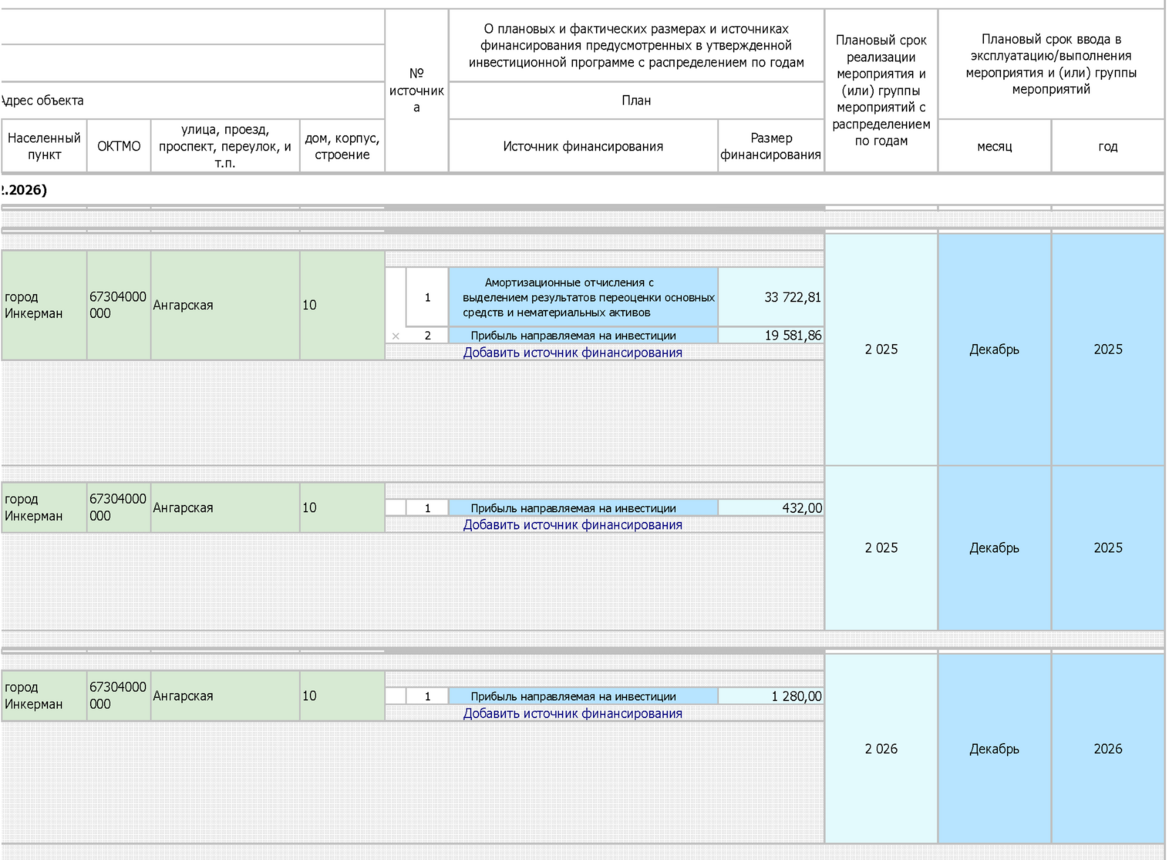The width and height of the screenshot is (1169, 860).
Task: Select the funding amount 19 581,86
Action: pos(772,335)
